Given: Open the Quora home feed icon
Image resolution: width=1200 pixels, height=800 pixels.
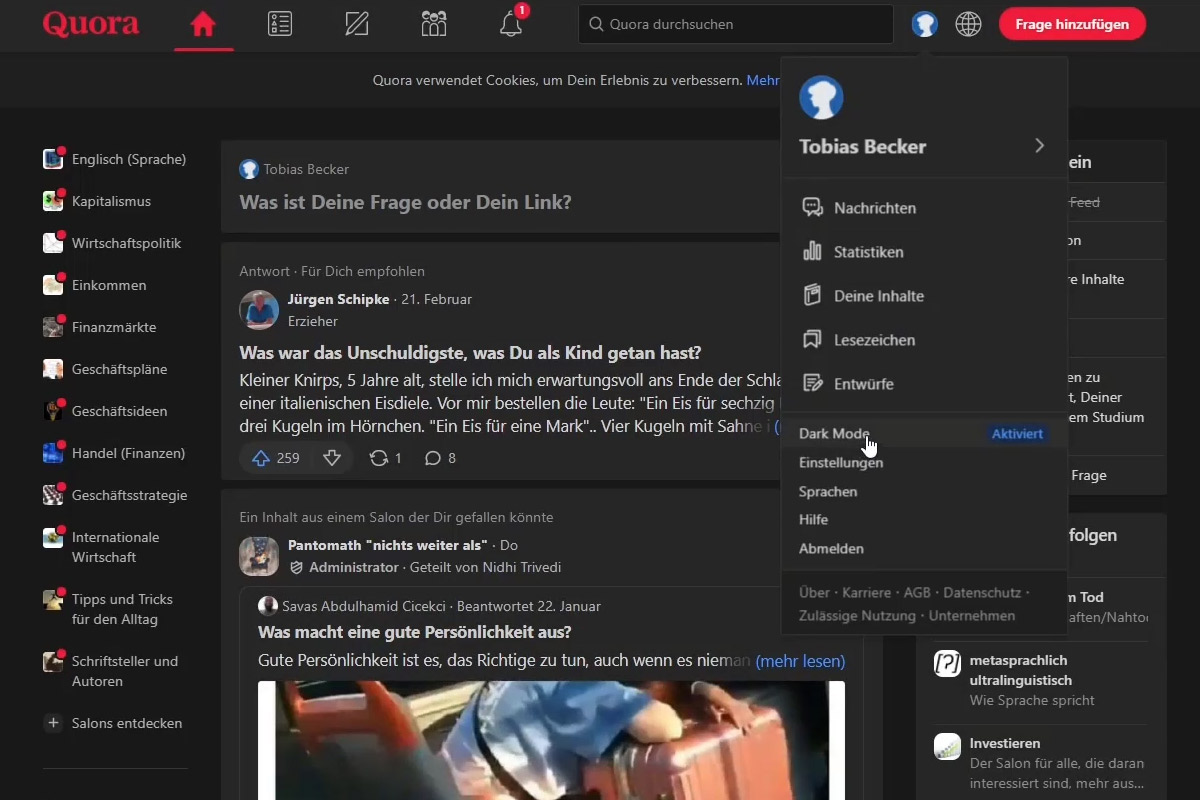Looking at the screenshot, I should click(203, 24).
